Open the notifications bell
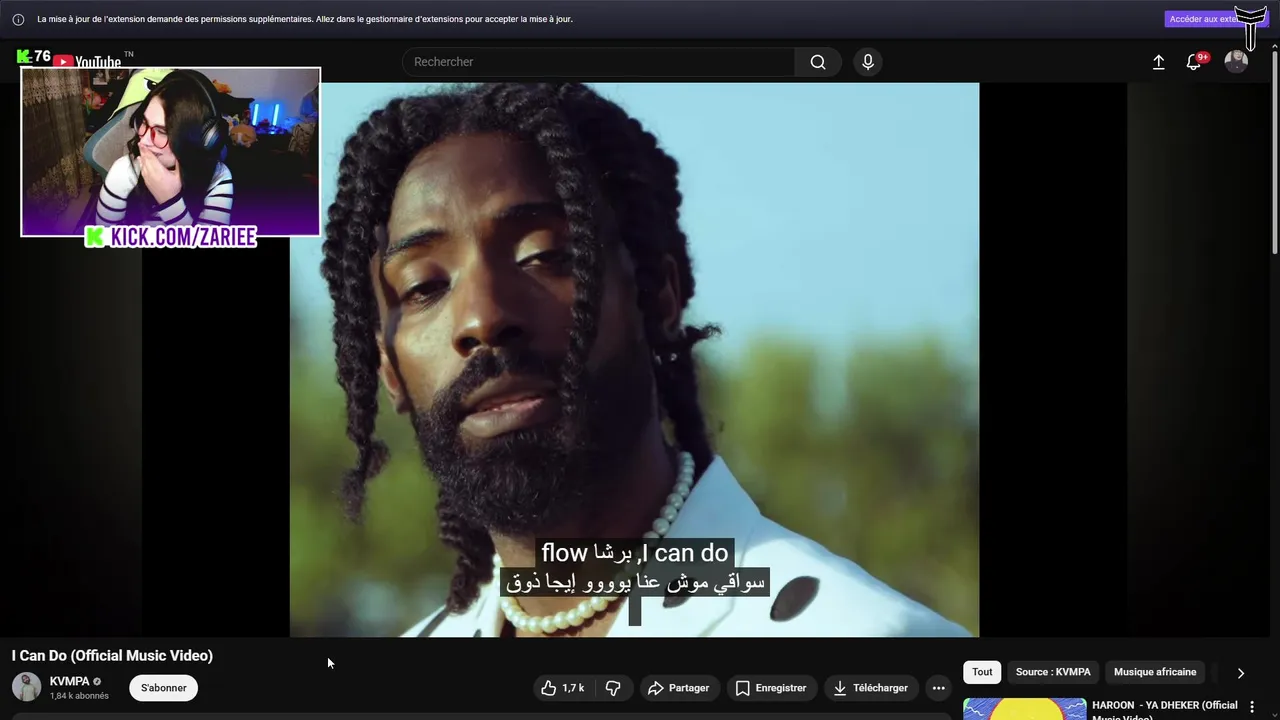Viewport: 1280px width, 720px height. pyautogui.click(x=1194, y=62)
